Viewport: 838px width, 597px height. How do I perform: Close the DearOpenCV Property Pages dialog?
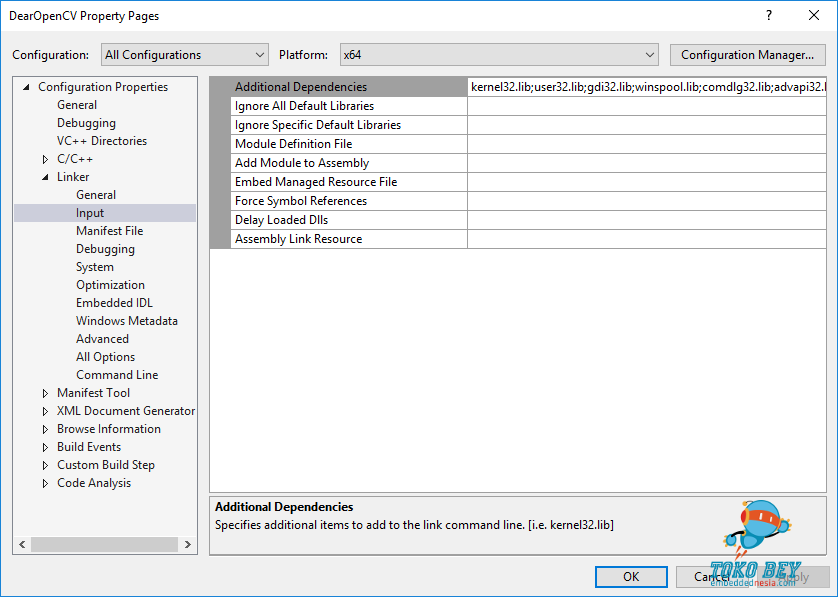coord(813,15)
